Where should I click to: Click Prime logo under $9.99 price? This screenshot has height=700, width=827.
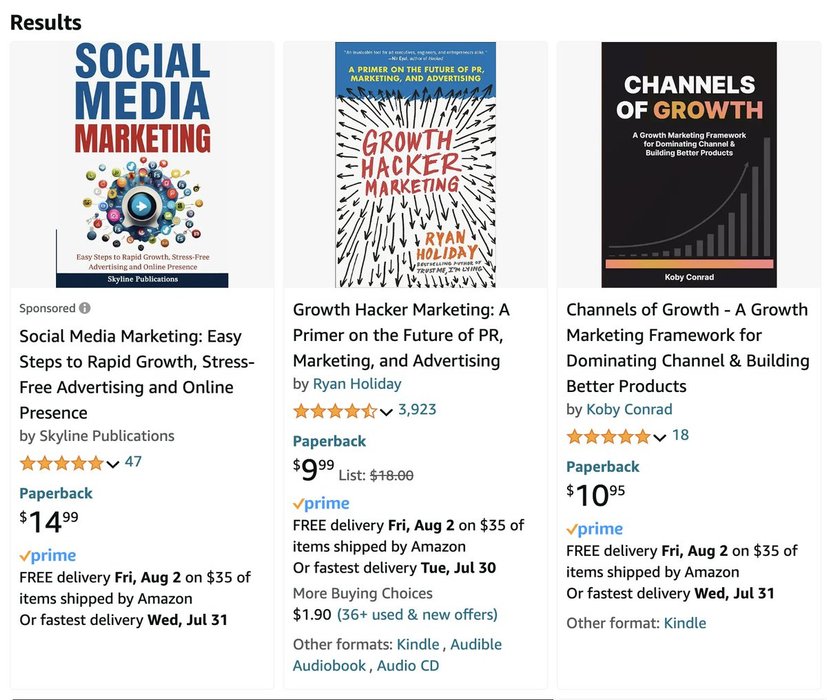tap(321, 504)
